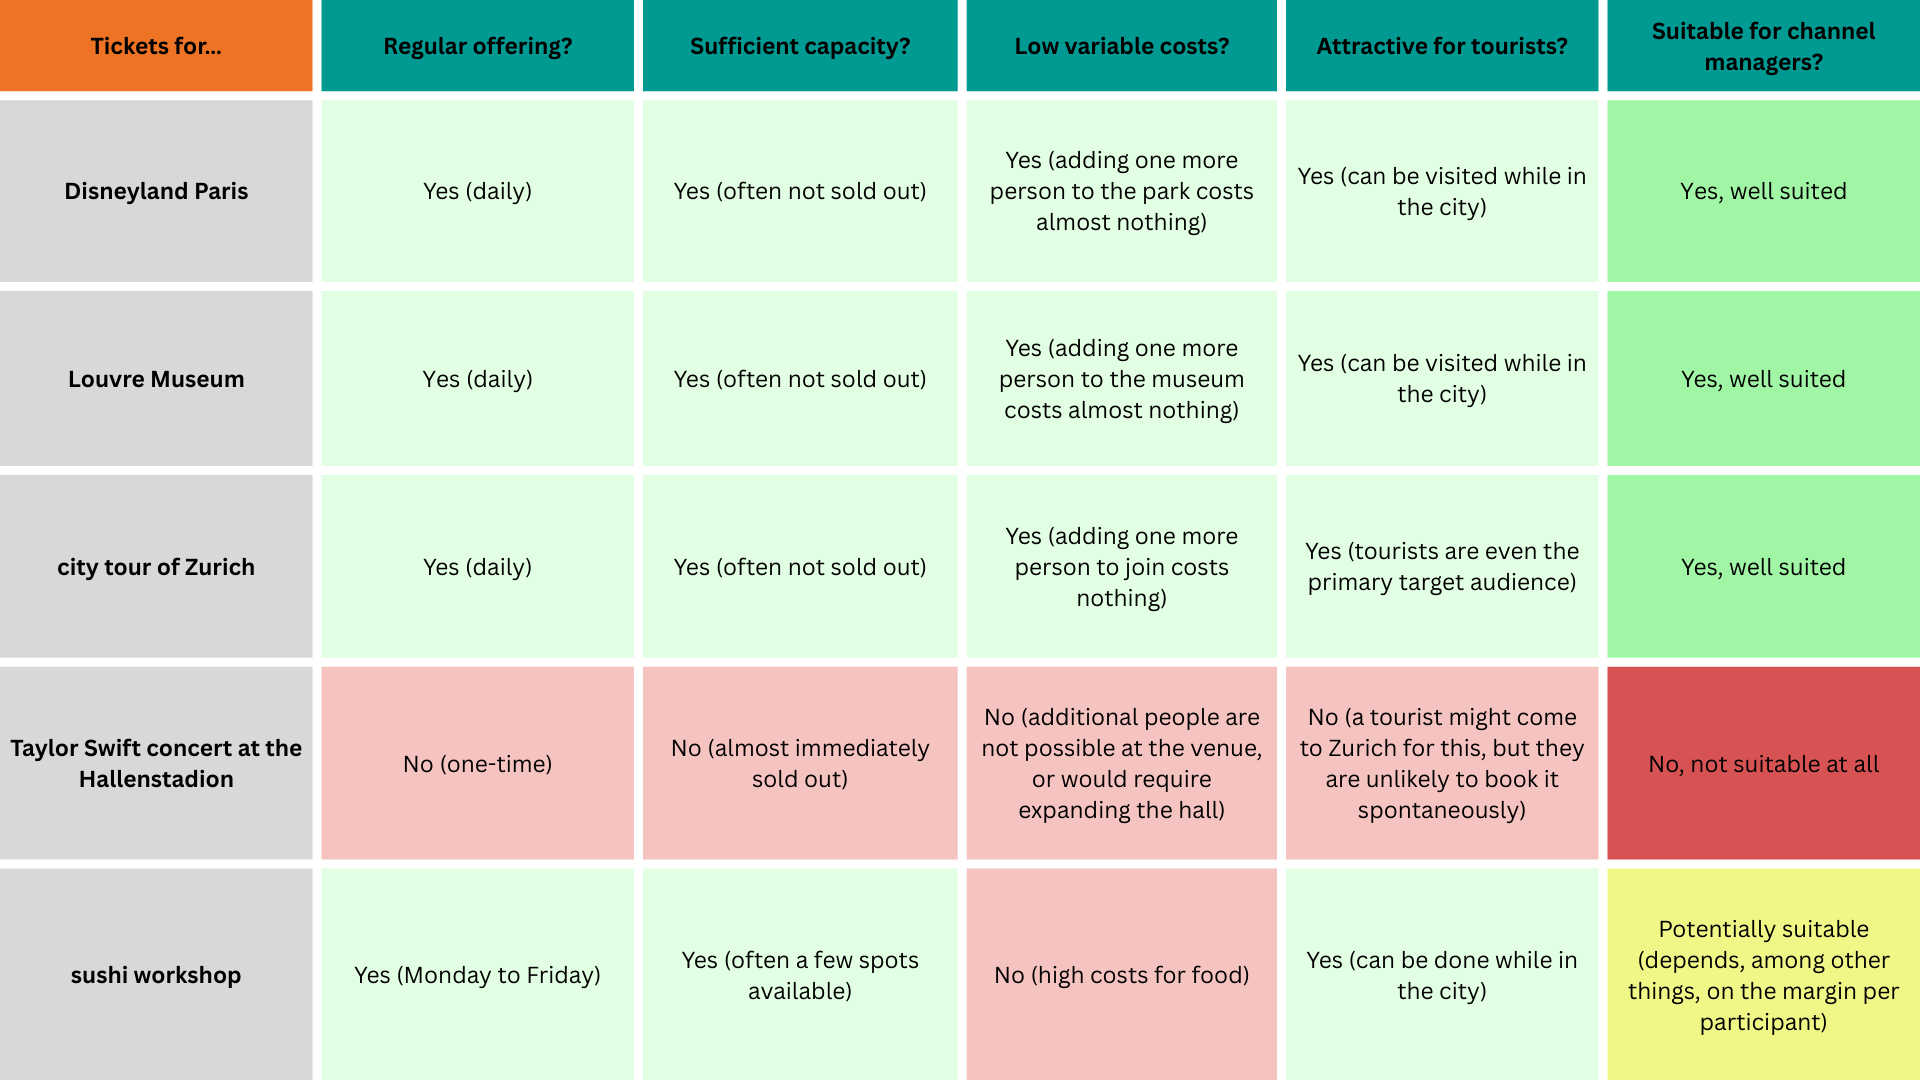The image size is (1920, 1080).
Task: Select the yellow 'Potentially suitable' cell
Action: tap(1763, 975)
